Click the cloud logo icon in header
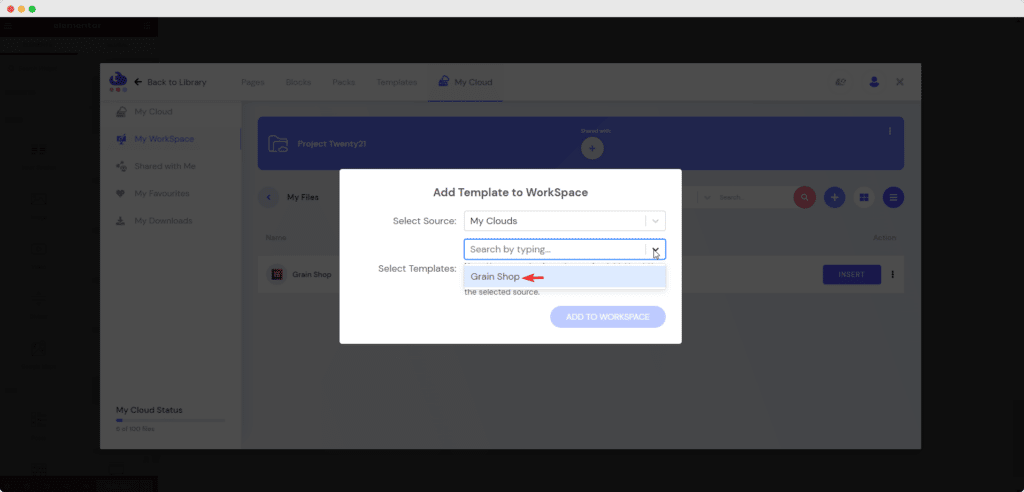 point(118,82)
